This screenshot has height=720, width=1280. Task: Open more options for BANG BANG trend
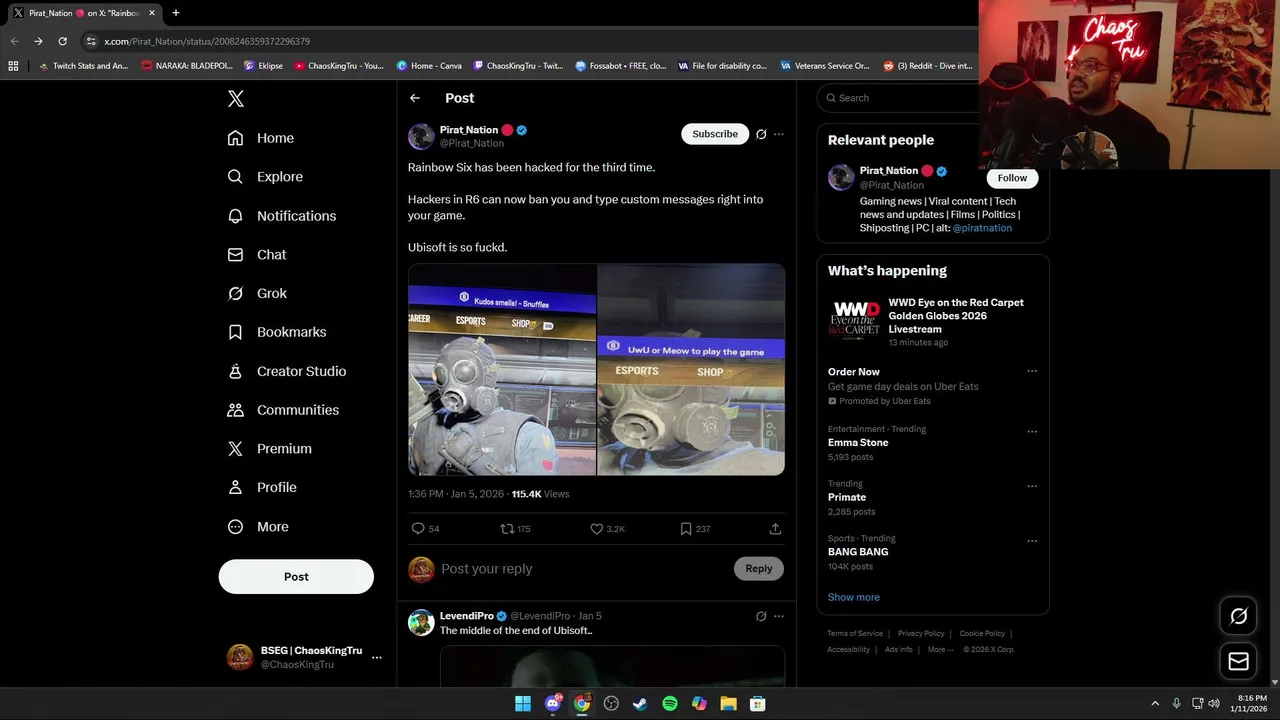(x=1032, y=541)
